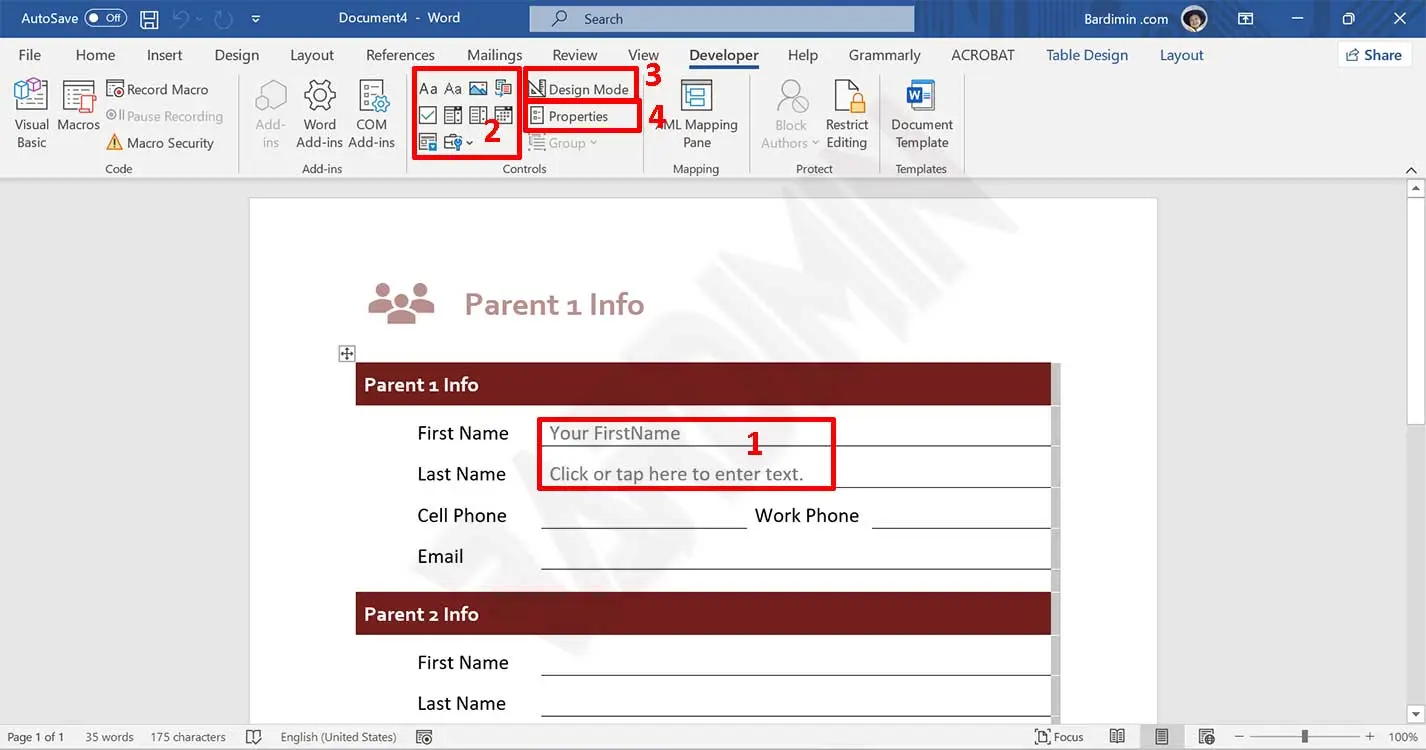
Task: Open Restrict Editing pane
Action: (x=846, y=114)
